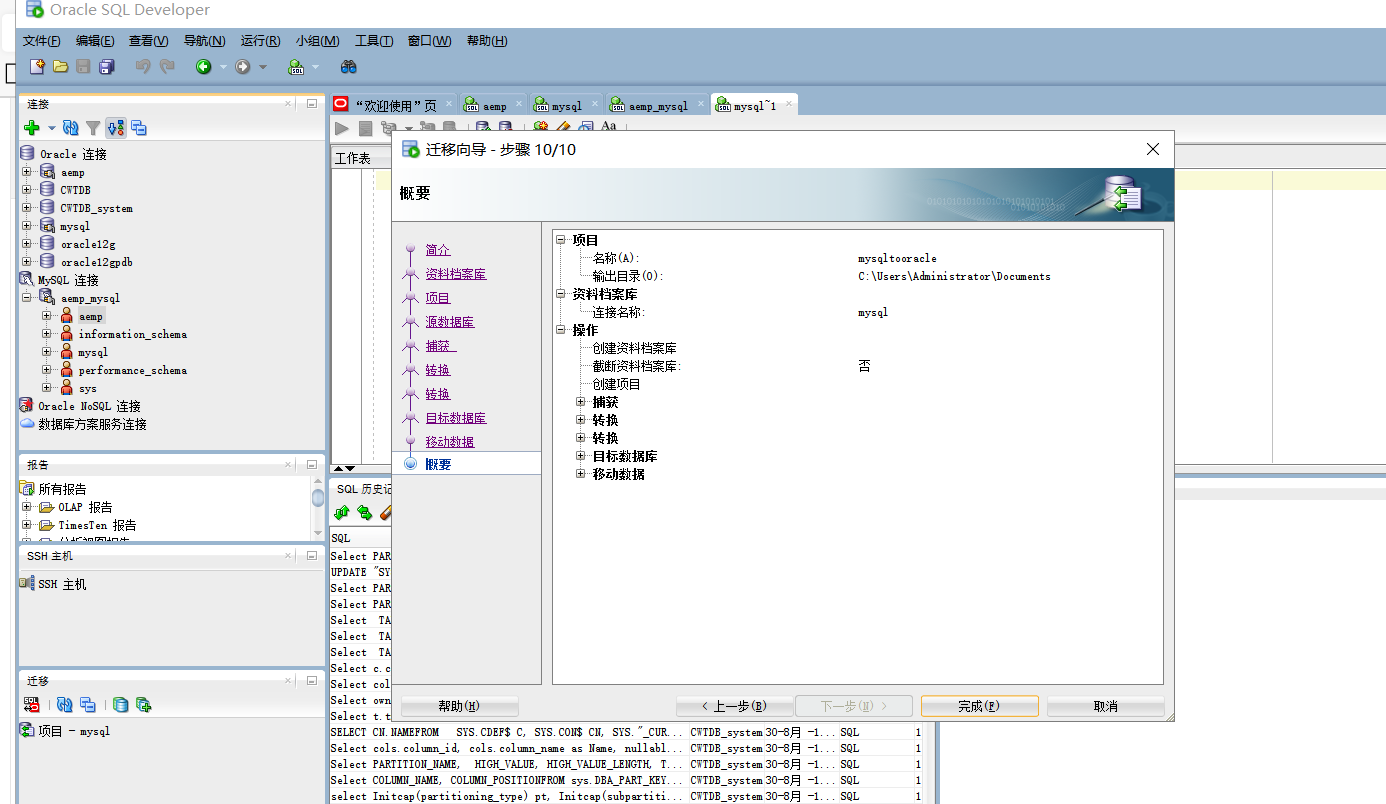
Task: Collapse all nodes icon in Connections panel
Action: (x=139, y=128)
